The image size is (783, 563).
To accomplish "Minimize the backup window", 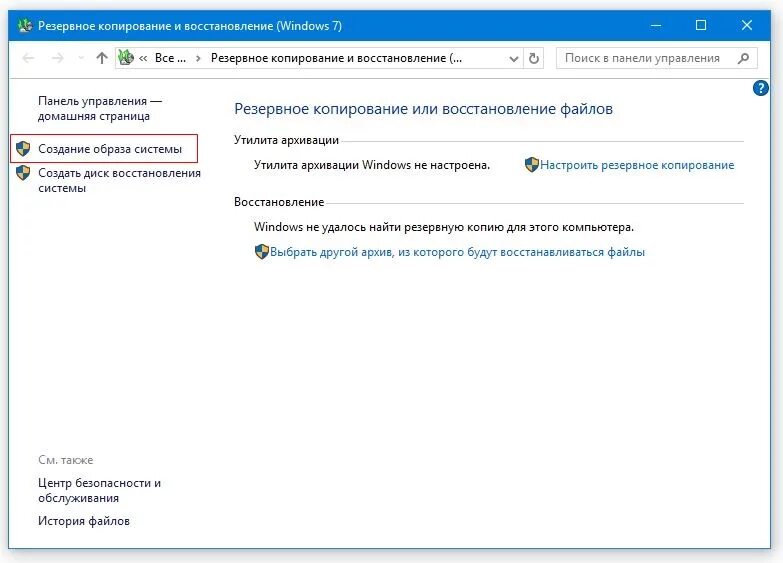I will (656, 25).
